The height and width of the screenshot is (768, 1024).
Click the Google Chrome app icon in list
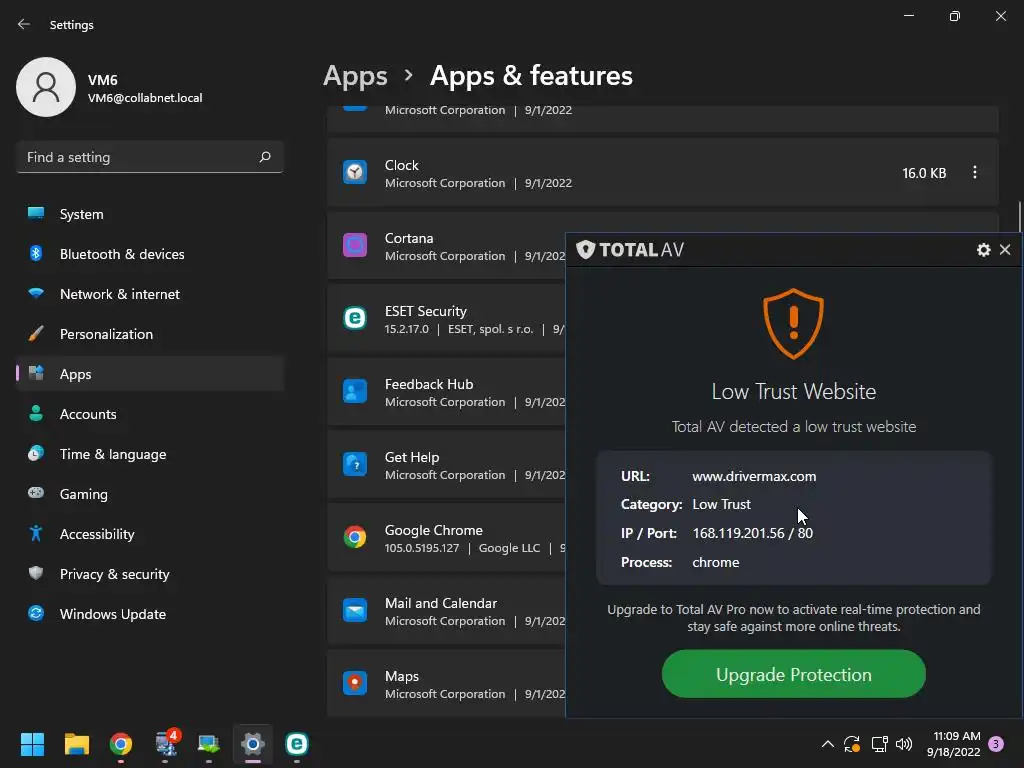click(x=355, y=537)
